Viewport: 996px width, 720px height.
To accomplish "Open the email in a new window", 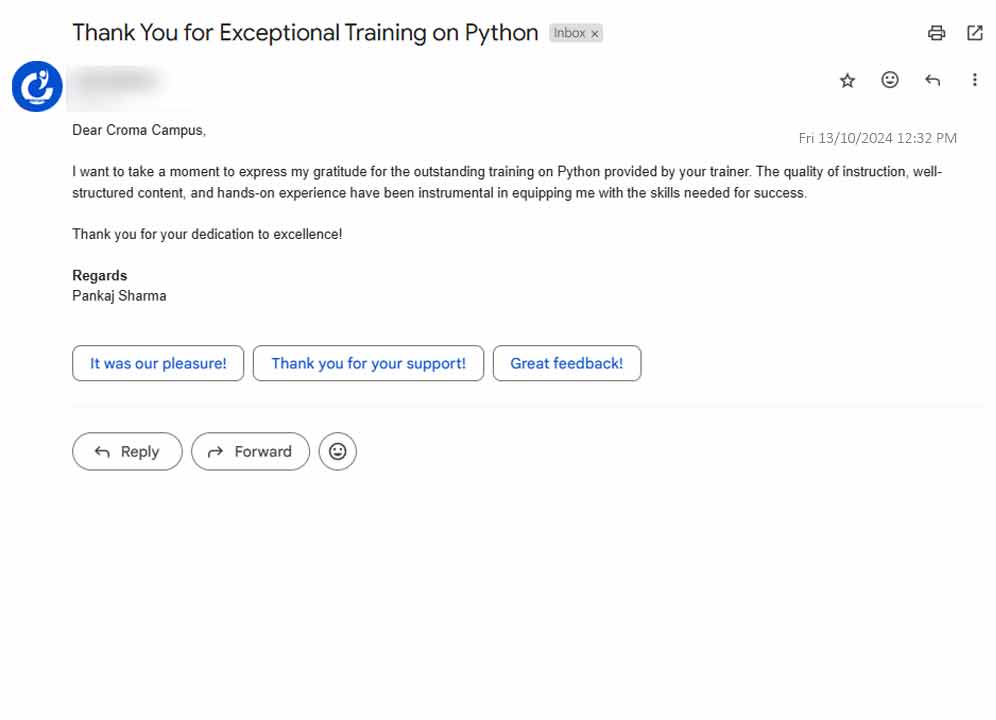I will pos(975,33).
